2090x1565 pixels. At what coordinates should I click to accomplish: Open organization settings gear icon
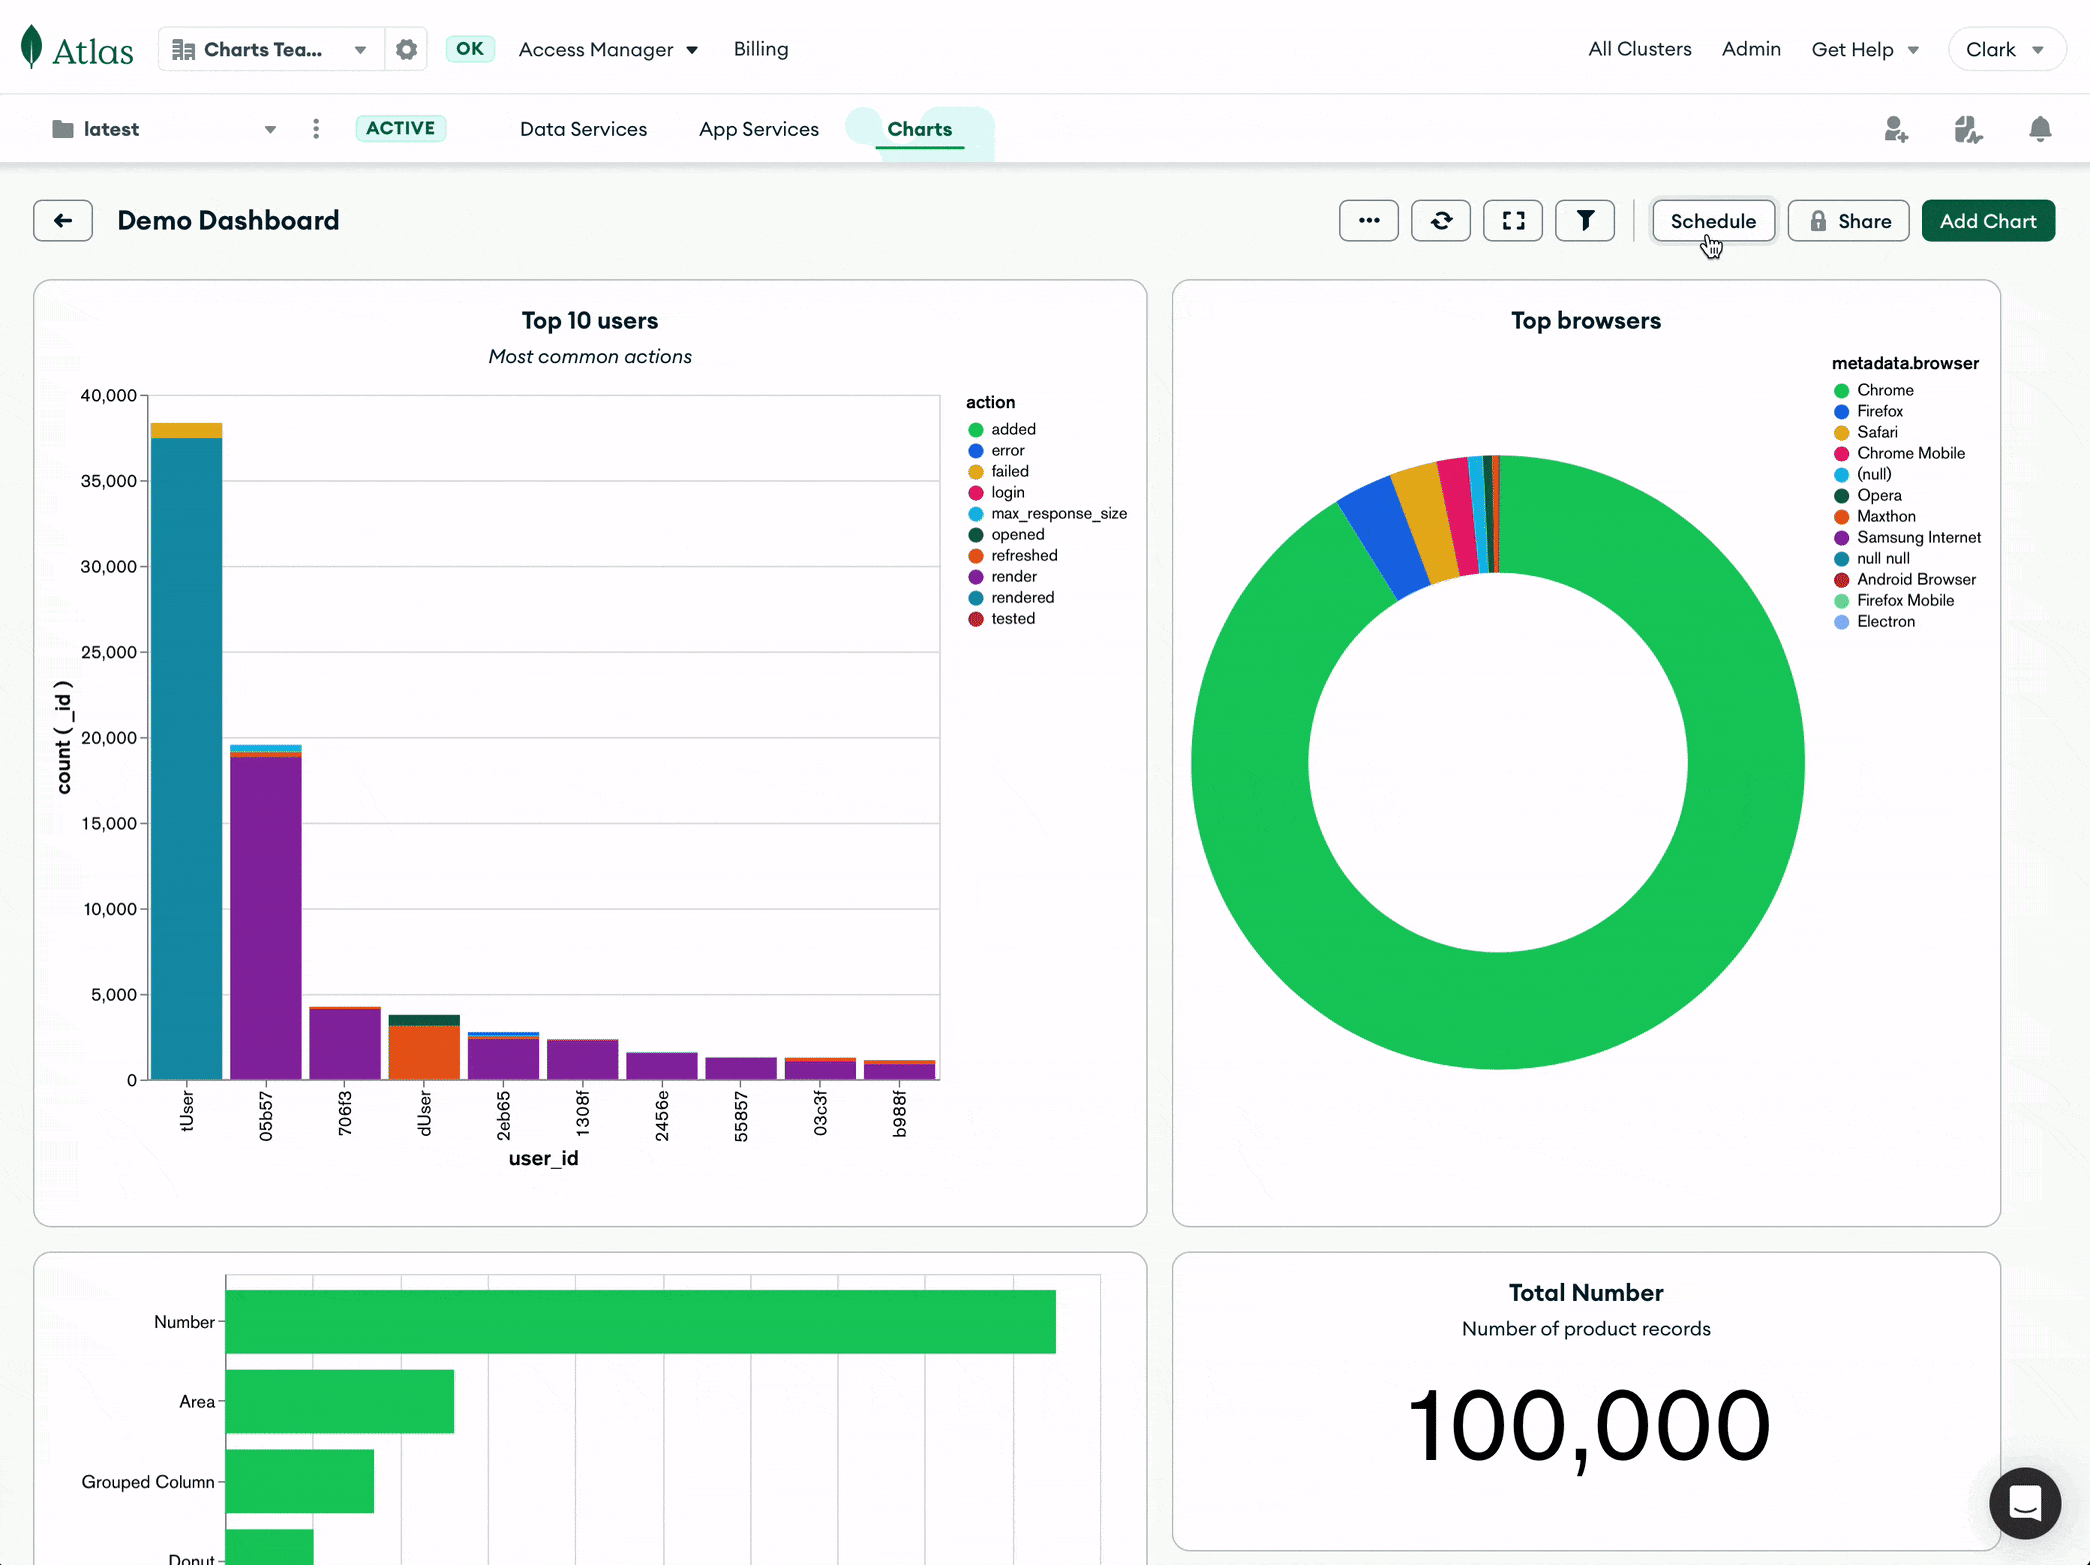pyautogui.click(x=406, y=49)
